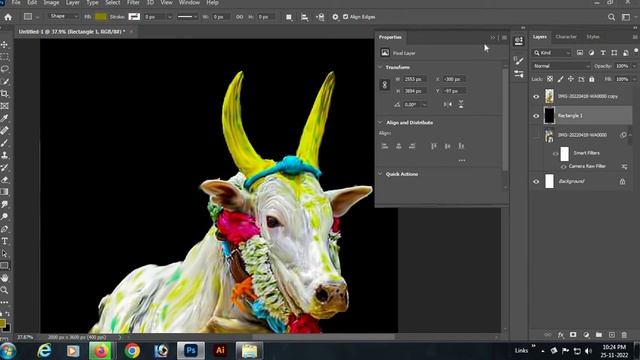Viewport: 640px width, 360px height.
Task: Toggle Smart Filters visibility eye
Action: click(x=555, y=154)
